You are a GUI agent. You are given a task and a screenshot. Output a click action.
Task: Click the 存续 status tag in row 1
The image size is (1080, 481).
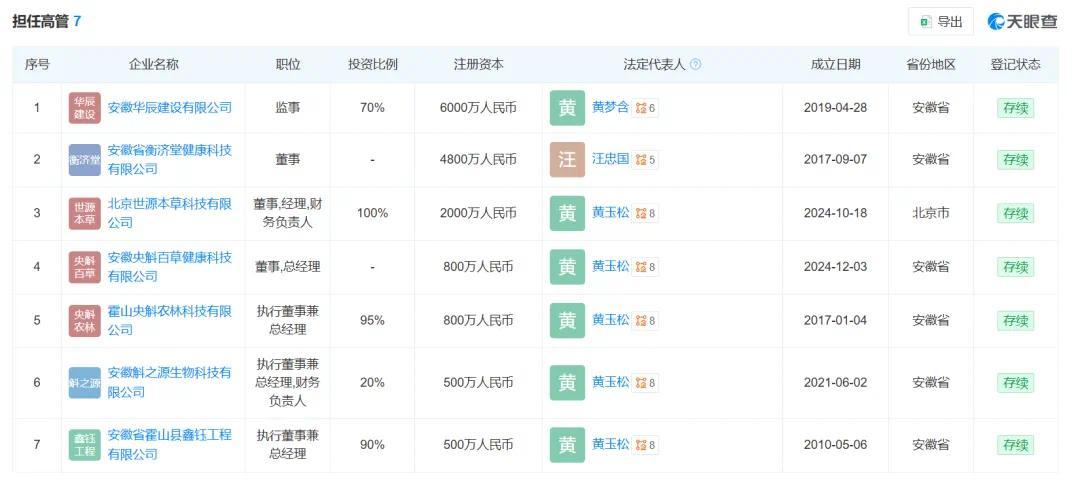coord(1015,108)
